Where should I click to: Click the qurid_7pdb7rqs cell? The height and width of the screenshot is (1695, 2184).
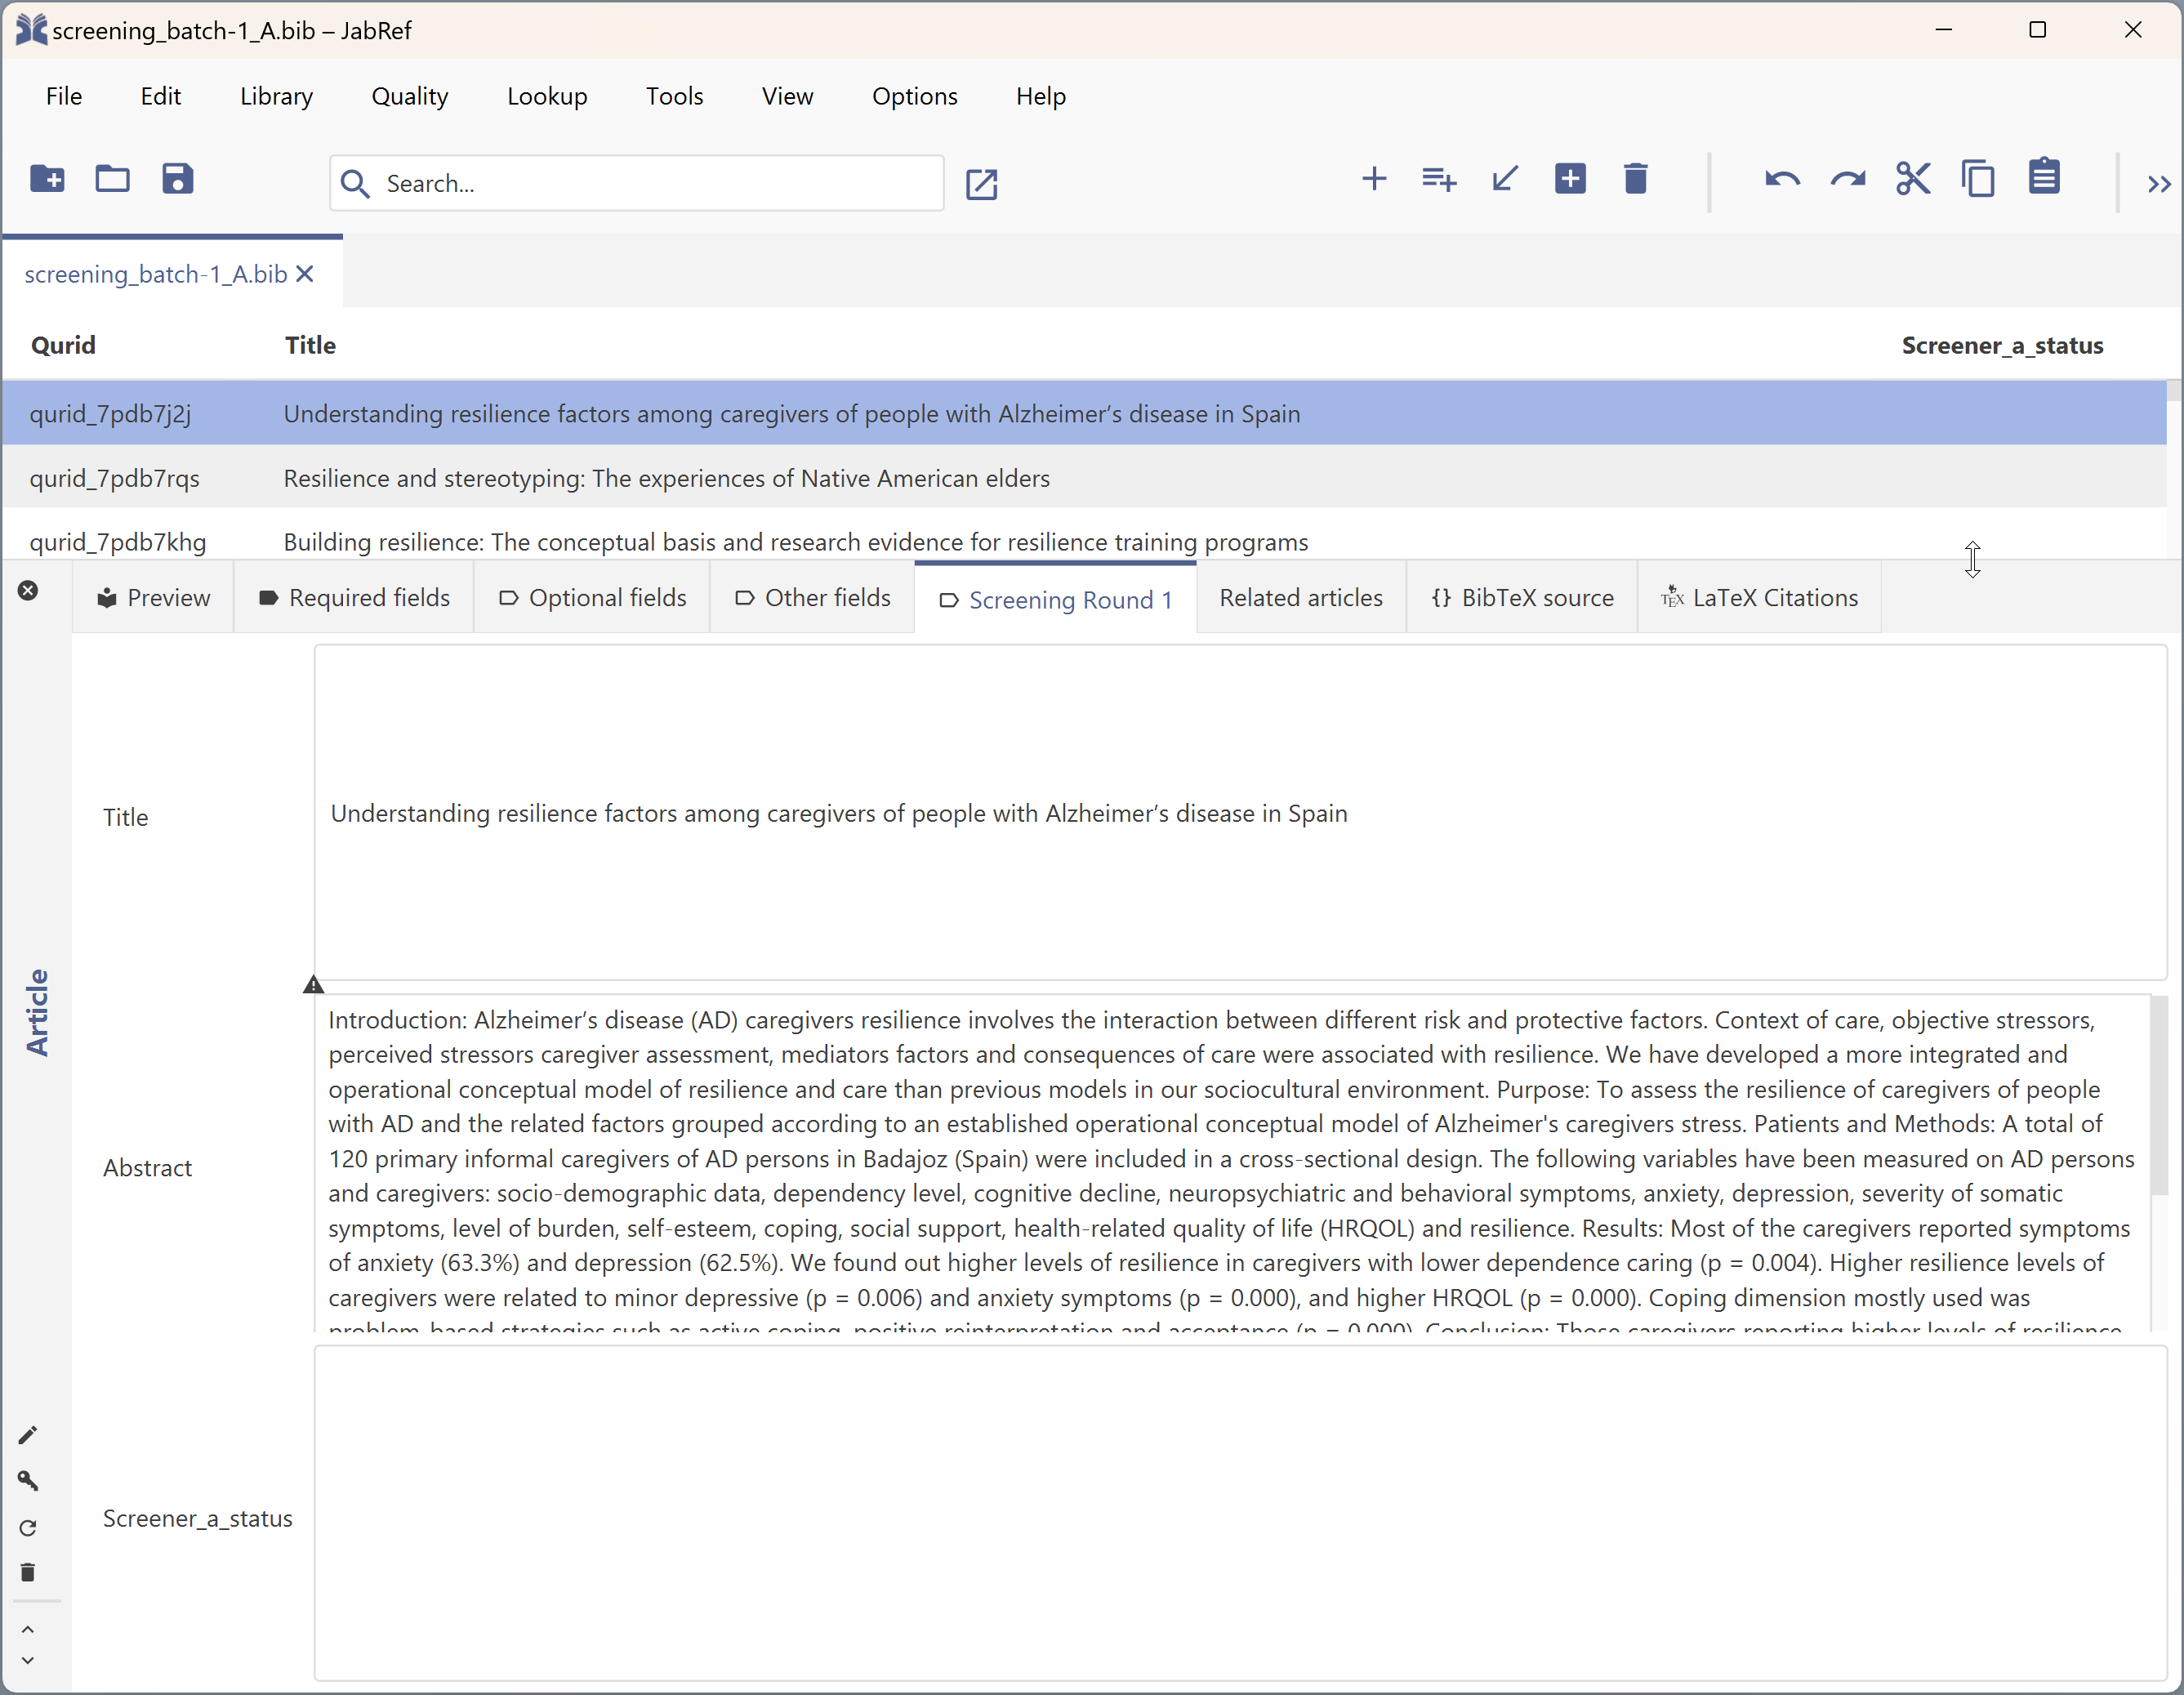(x=115, y=479)
